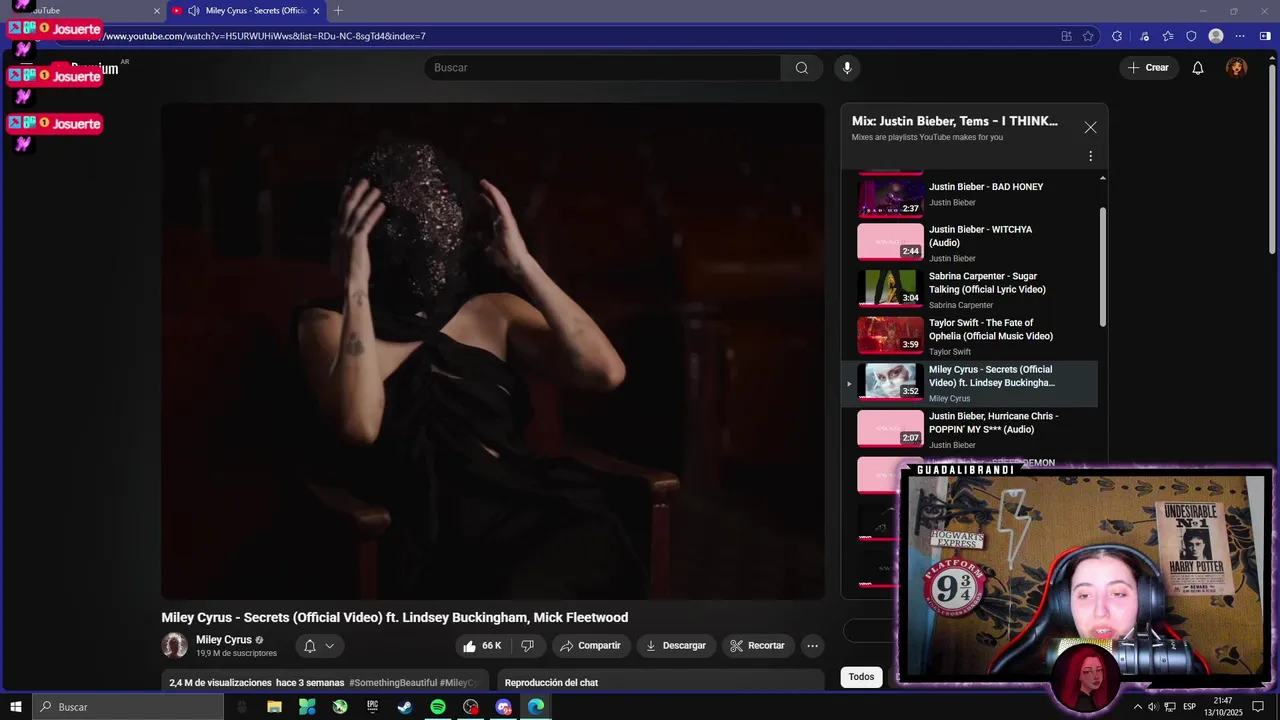Image resolution: width=1280 pixels, height=720 pixels.
Task: Open File Explorer from the taskbar
Action: click(274, 707)
